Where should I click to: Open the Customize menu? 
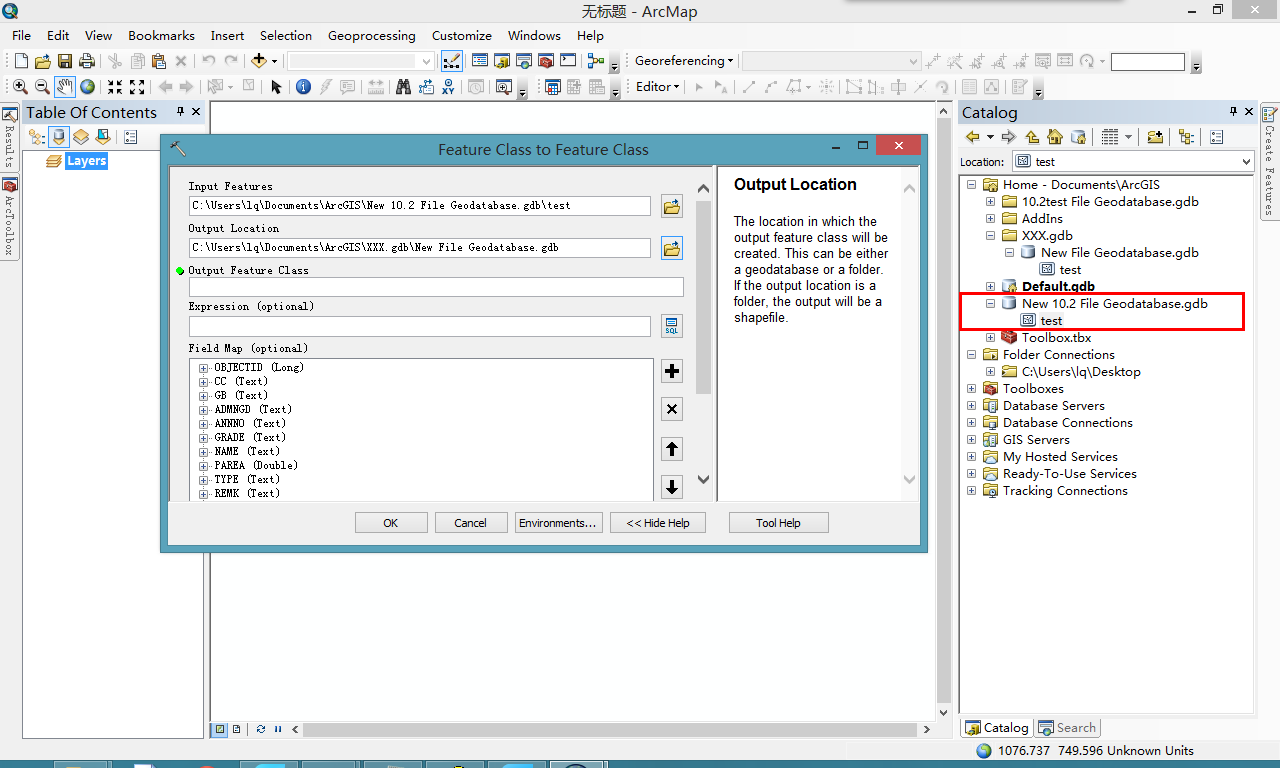click(461, 35)
